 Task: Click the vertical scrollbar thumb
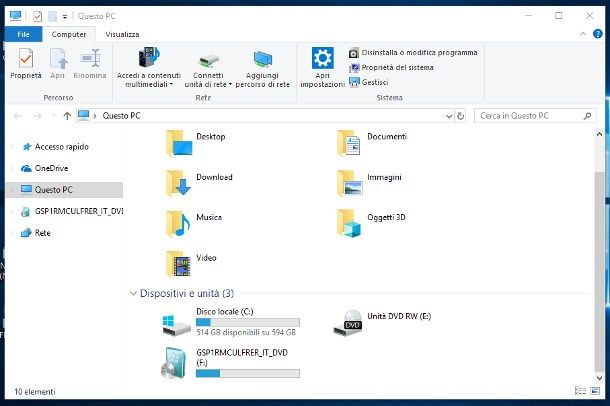599,271
